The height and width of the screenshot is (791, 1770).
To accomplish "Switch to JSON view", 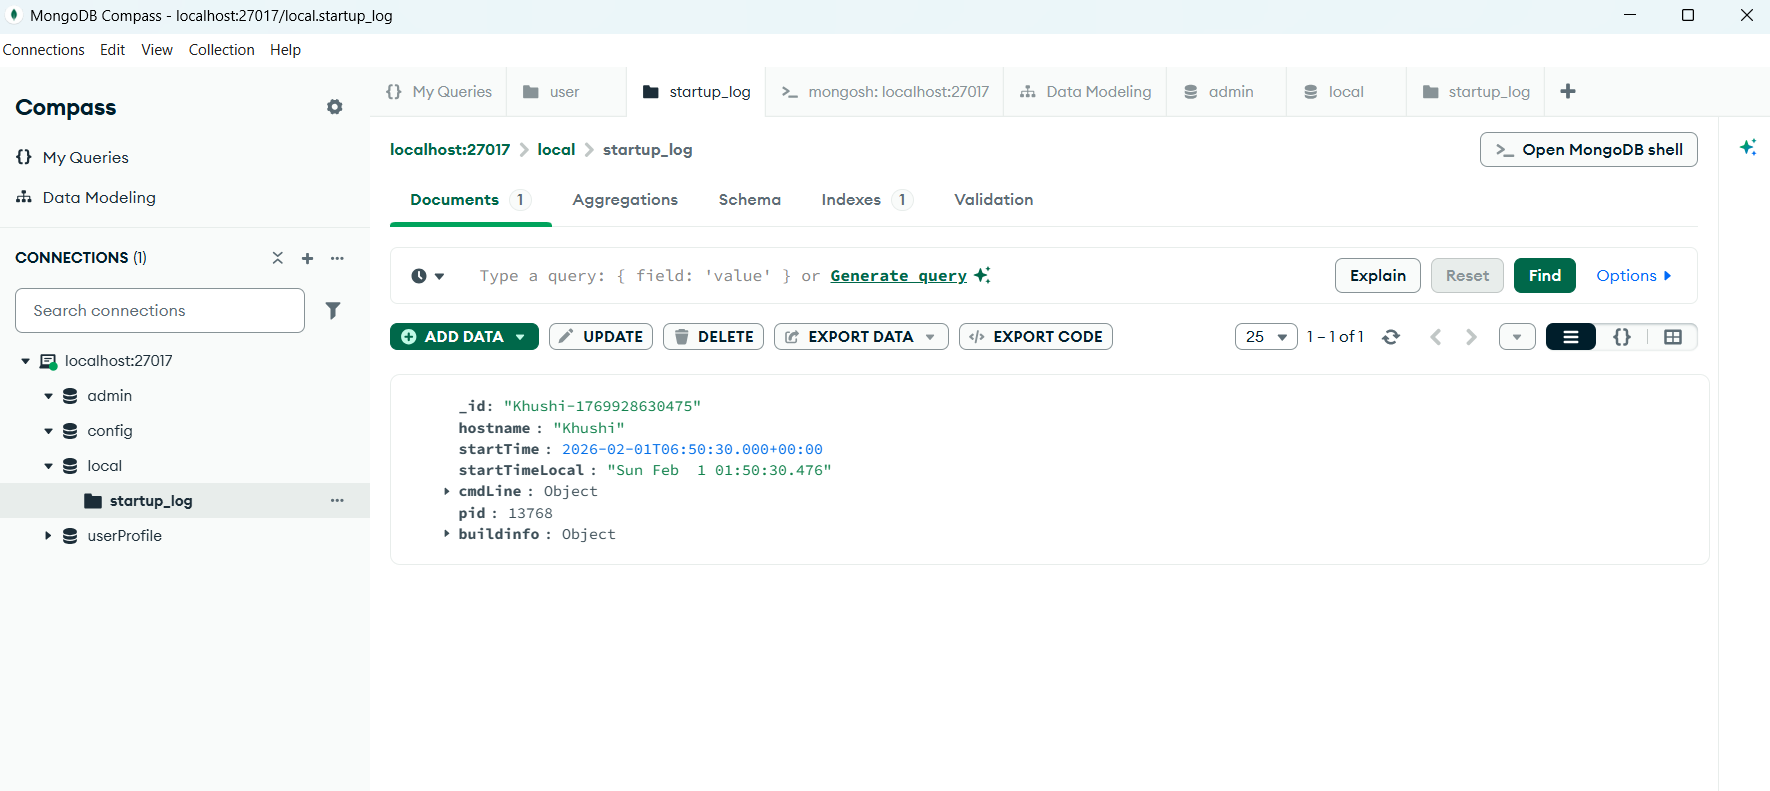I will [1622, 337].
